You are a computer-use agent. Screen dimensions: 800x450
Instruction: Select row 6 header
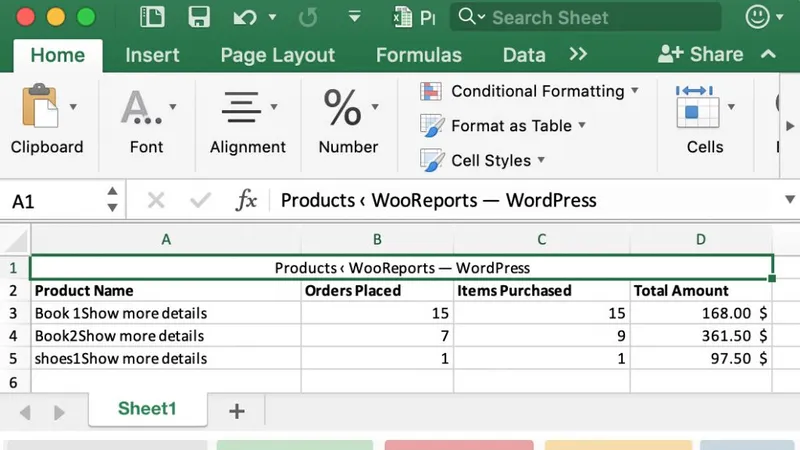tap(14, 382)
